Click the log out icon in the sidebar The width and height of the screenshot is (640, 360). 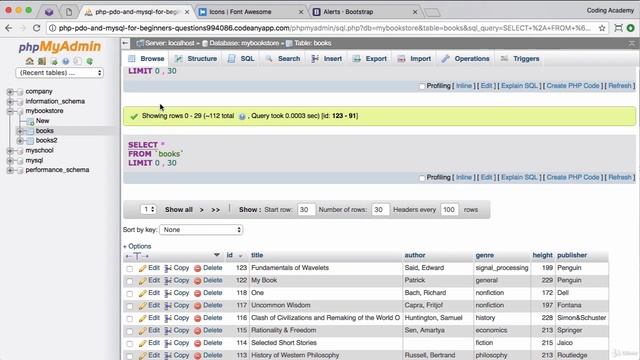pos(42,61)
